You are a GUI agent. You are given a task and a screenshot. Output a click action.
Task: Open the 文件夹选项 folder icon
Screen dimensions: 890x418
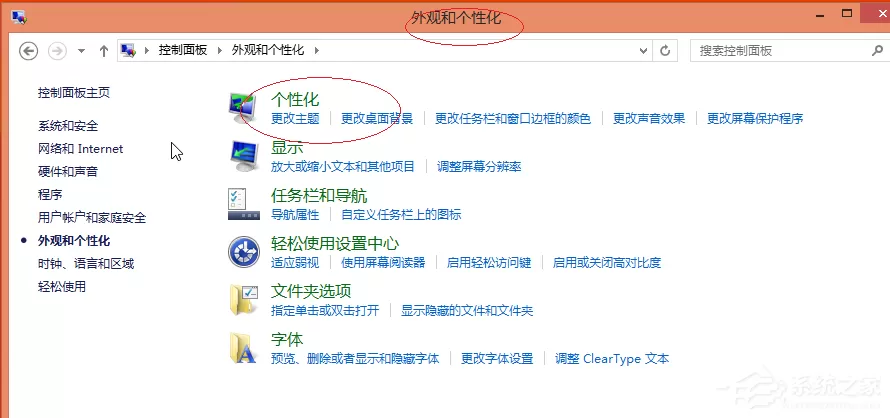click(244, 300)
